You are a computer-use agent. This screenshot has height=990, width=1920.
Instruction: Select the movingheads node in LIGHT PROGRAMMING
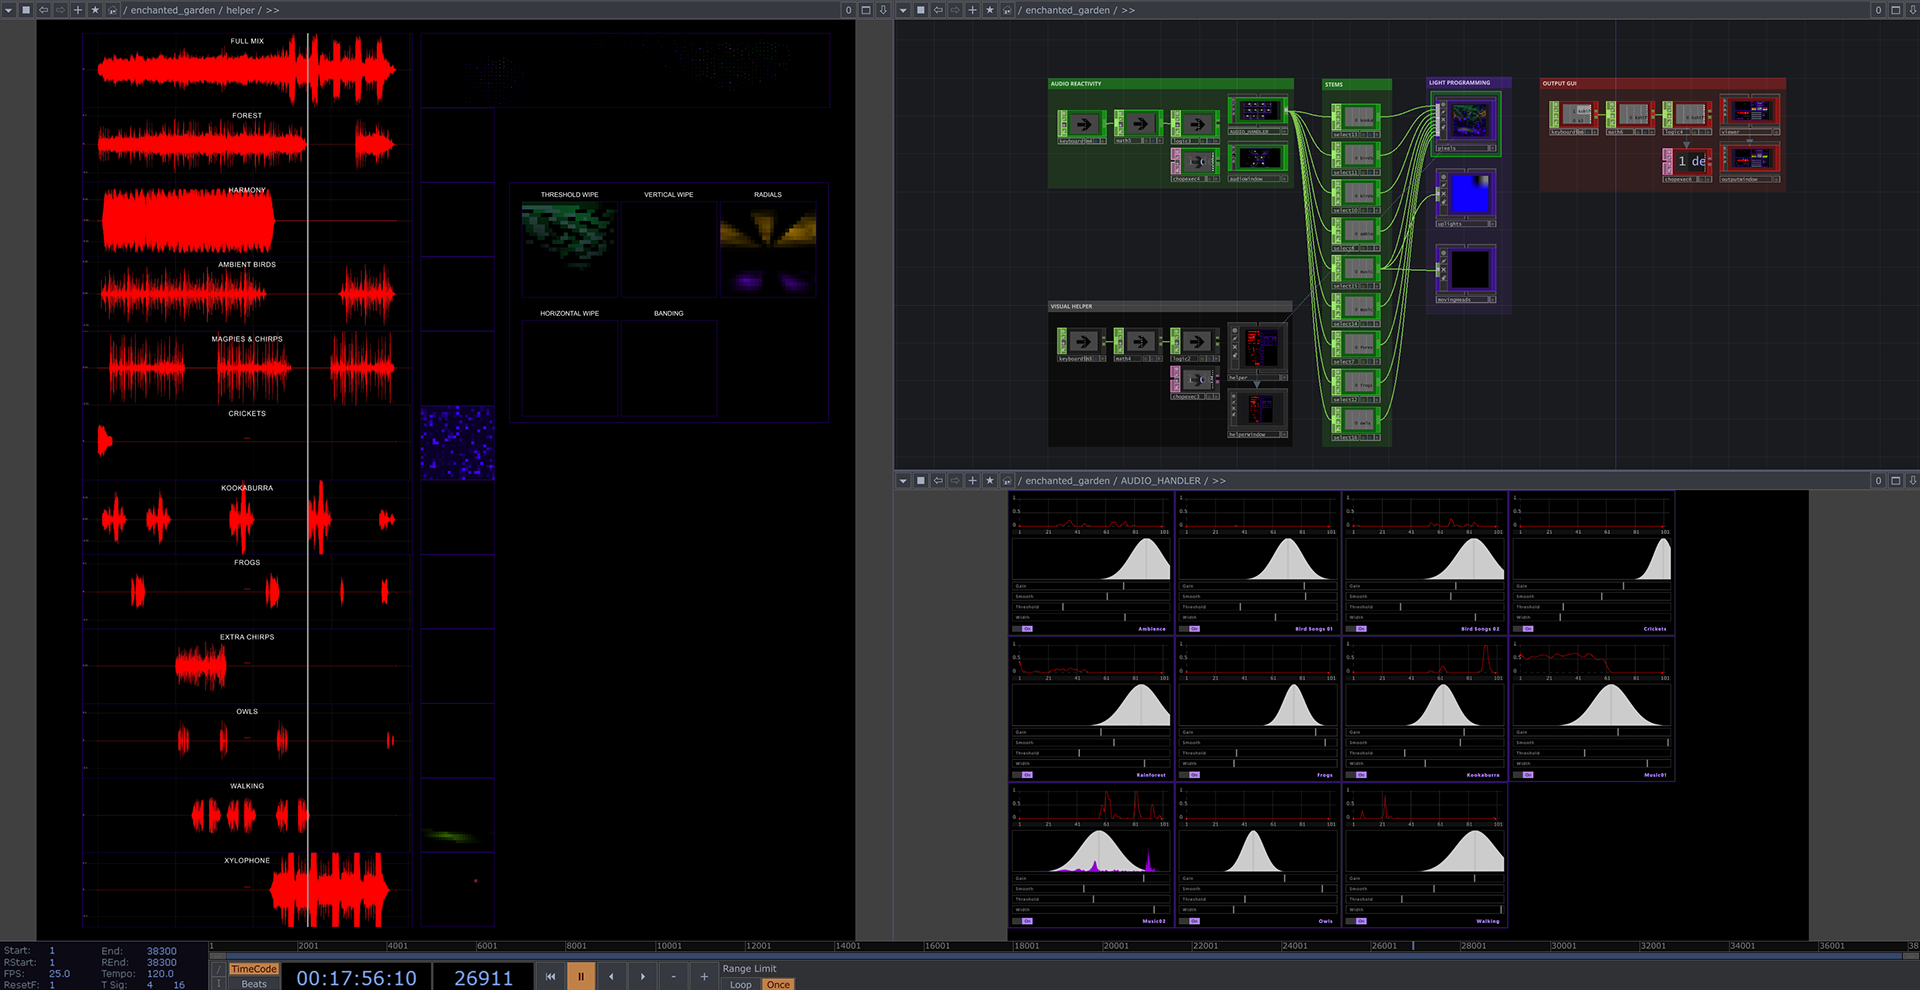click(x=1464, y=270)
